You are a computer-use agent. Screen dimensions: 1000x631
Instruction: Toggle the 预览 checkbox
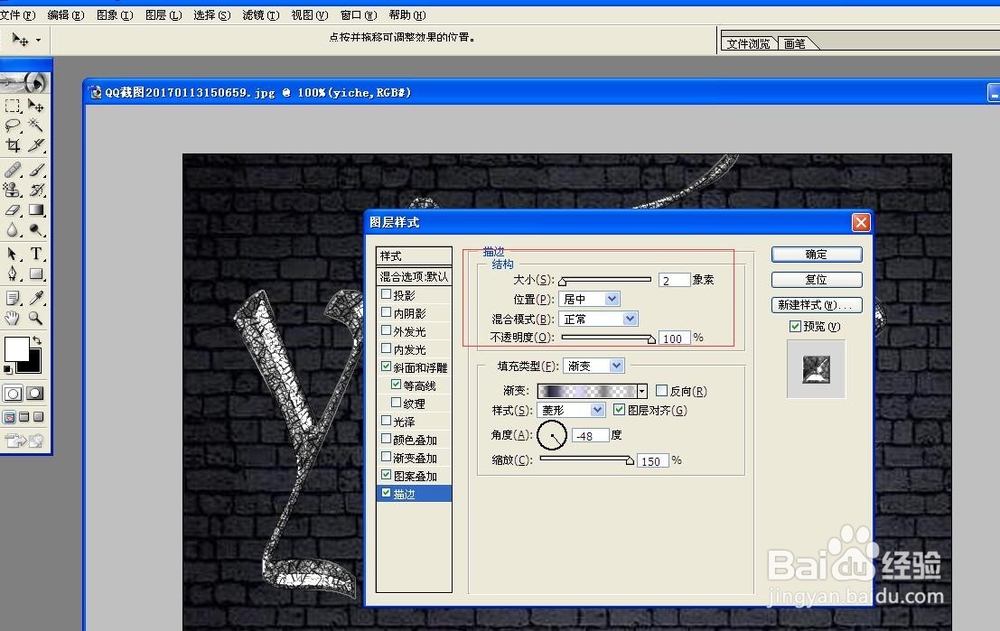point(795,326)
